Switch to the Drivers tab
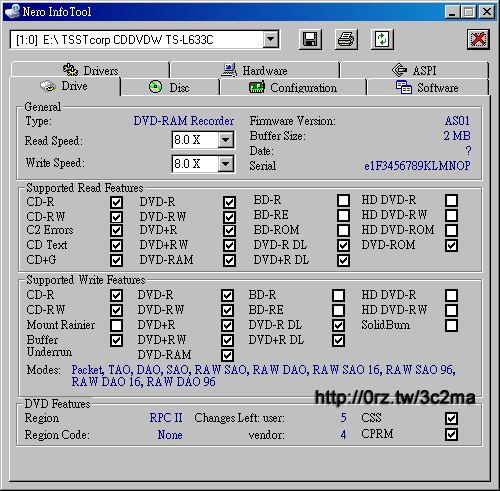The height and width of the screenshot is (491, 500). [x=90, y=70]
